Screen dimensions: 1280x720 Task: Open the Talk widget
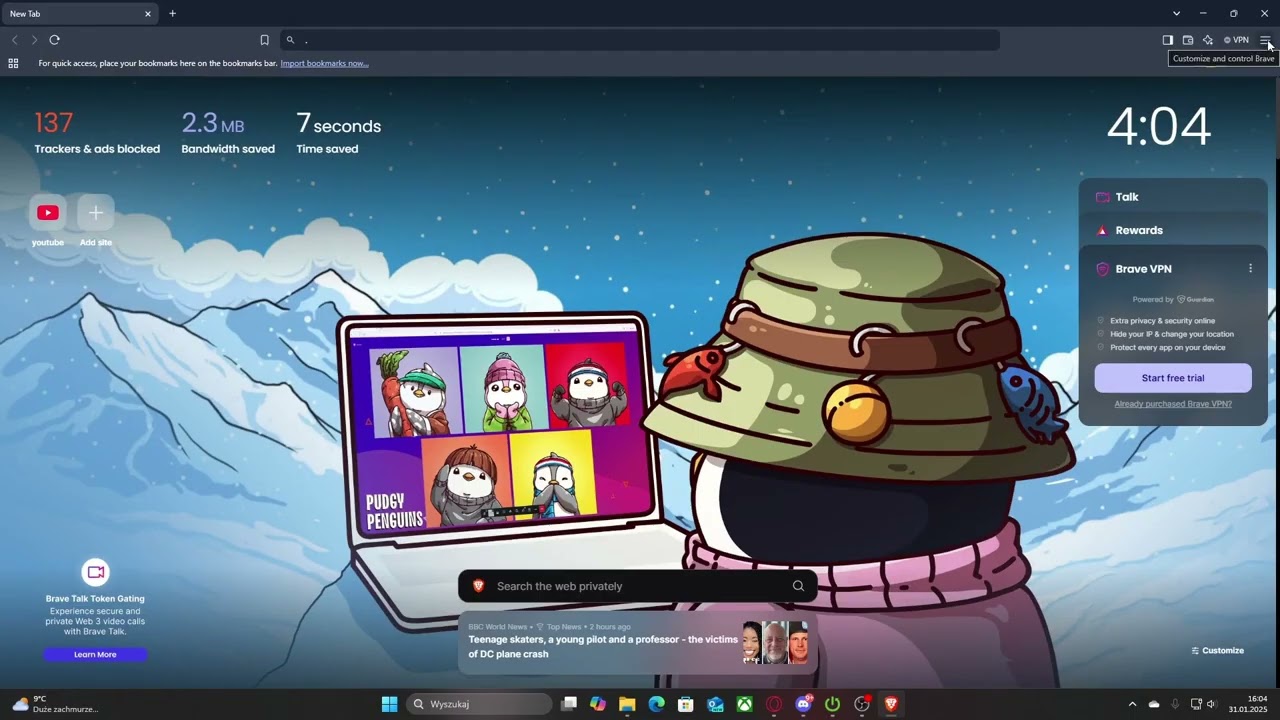click(1173, 197)
